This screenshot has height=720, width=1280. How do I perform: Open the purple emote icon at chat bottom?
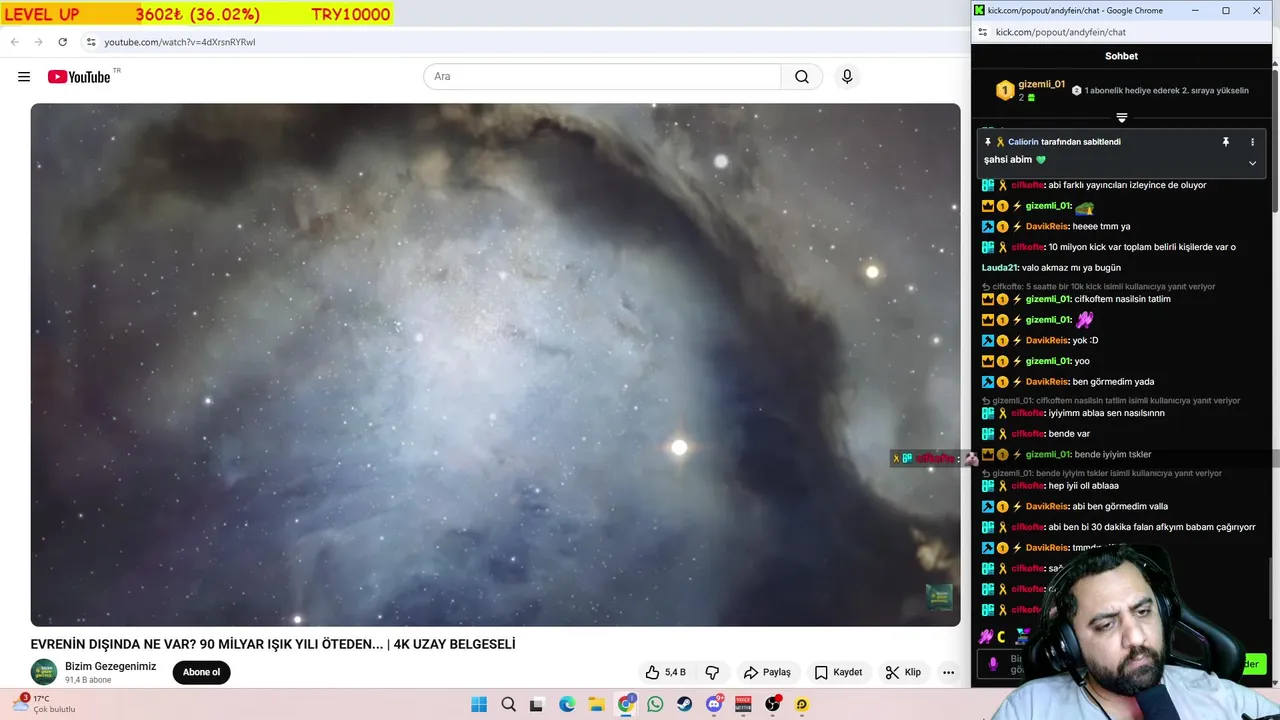click(x=985, y=636)
